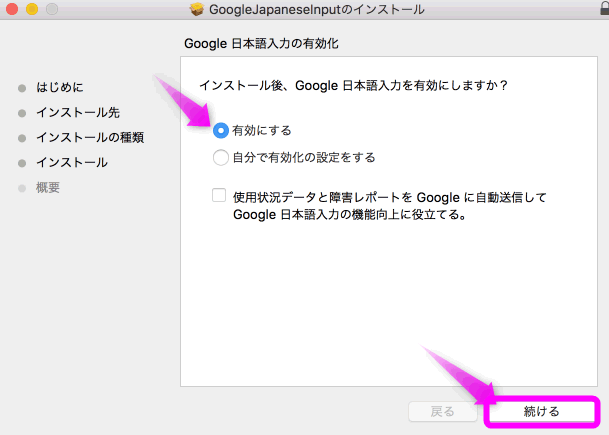Screen dimensions: 609x435
Task: Click the Google 日本語入力の有効化 heading
Action: point(264,44)
